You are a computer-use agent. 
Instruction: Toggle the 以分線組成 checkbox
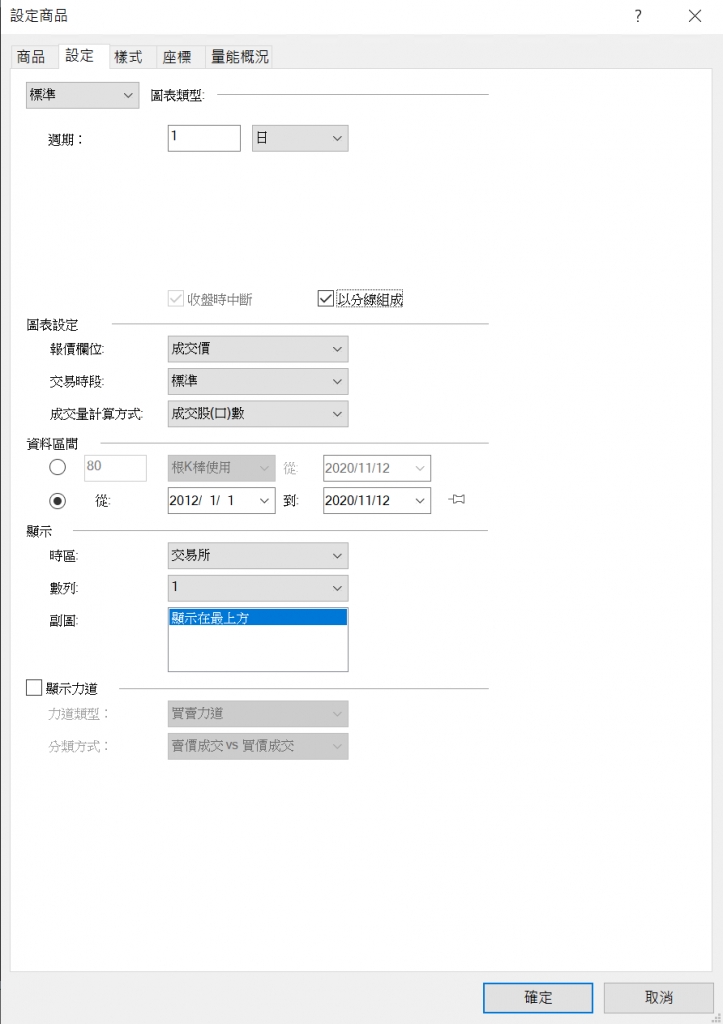coord(325,299)
